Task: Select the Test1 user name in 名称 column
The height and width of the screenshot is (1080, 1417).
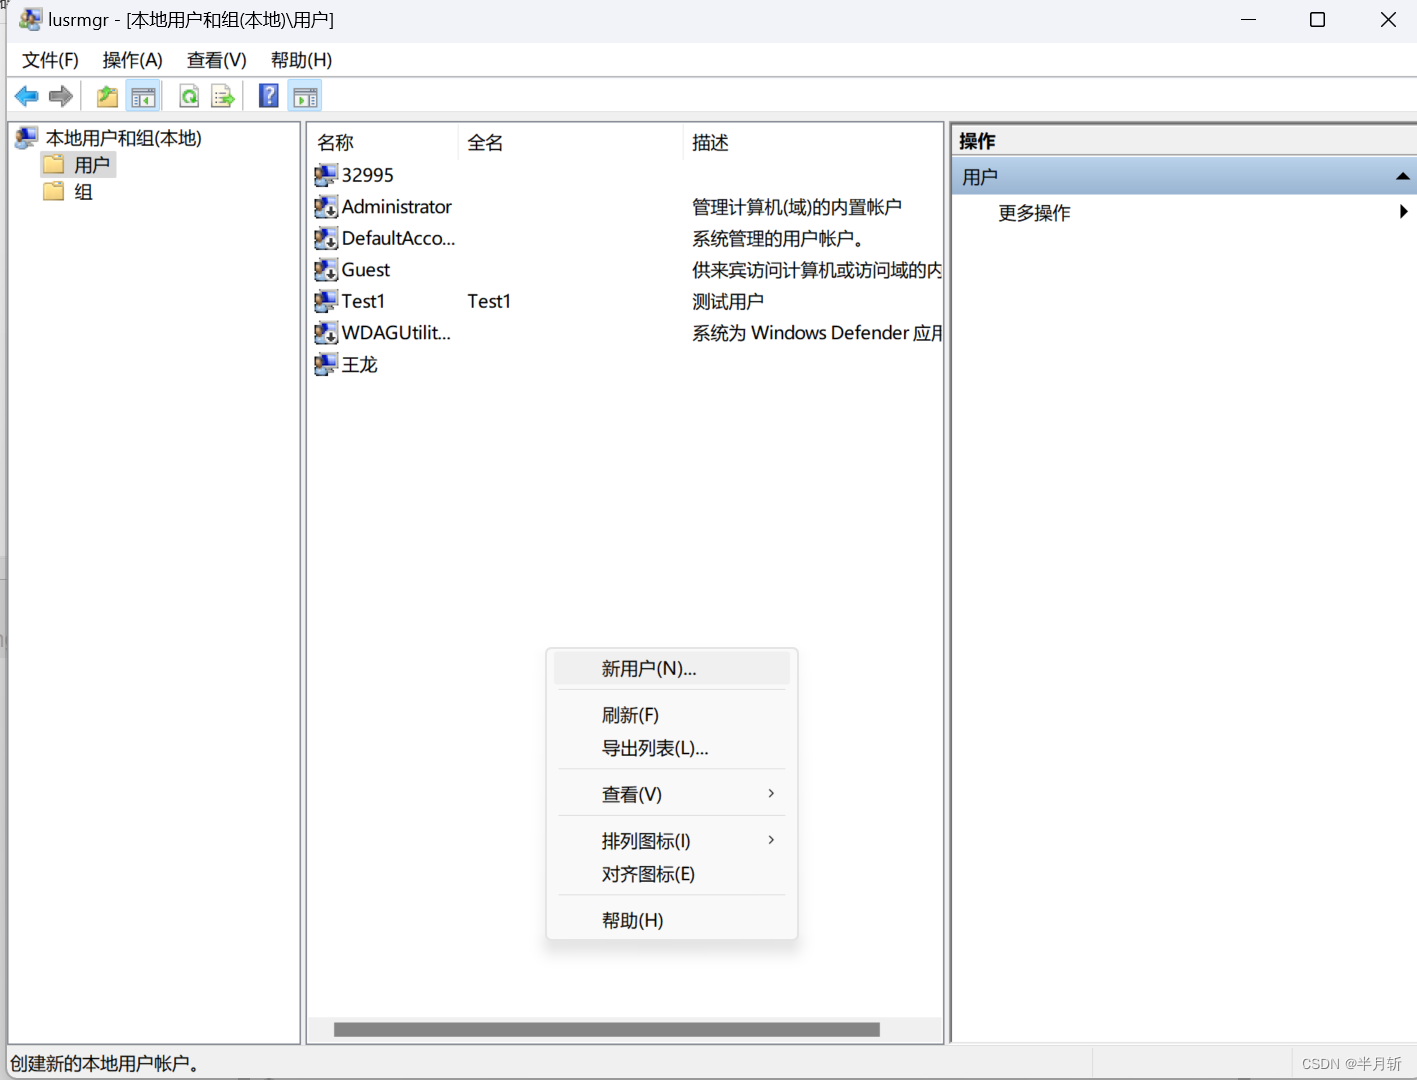Action: pos(363,301)
